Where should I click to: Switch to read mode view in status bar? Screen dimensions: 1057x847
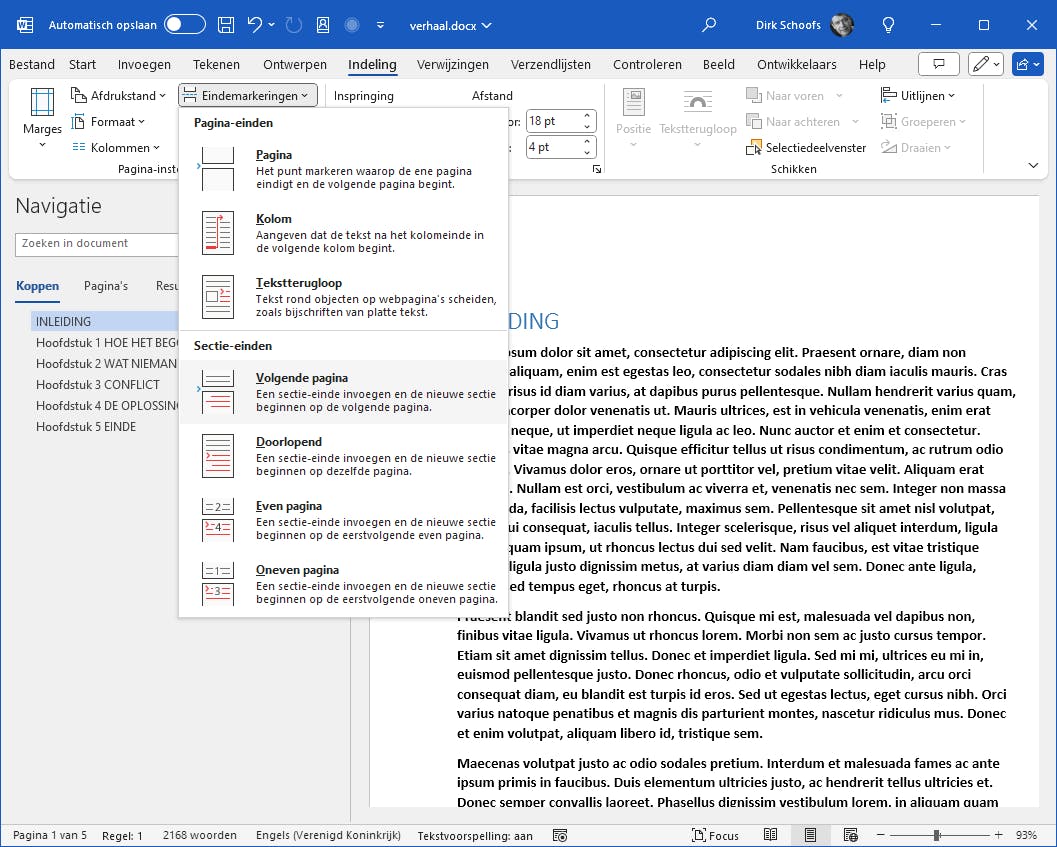pyautogui.click(x=771, y=835)
